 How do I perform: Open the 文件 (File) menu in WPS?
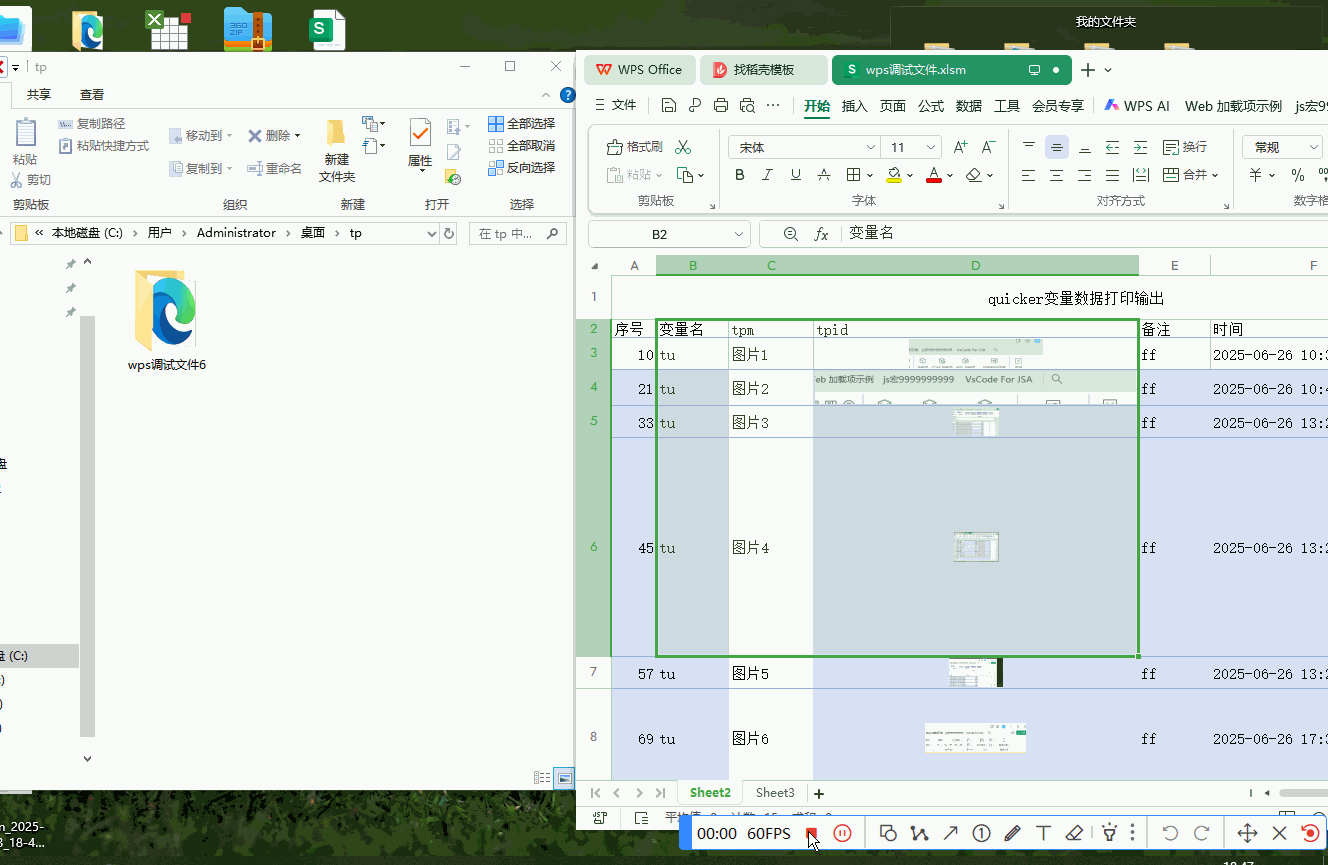point(615,105)
